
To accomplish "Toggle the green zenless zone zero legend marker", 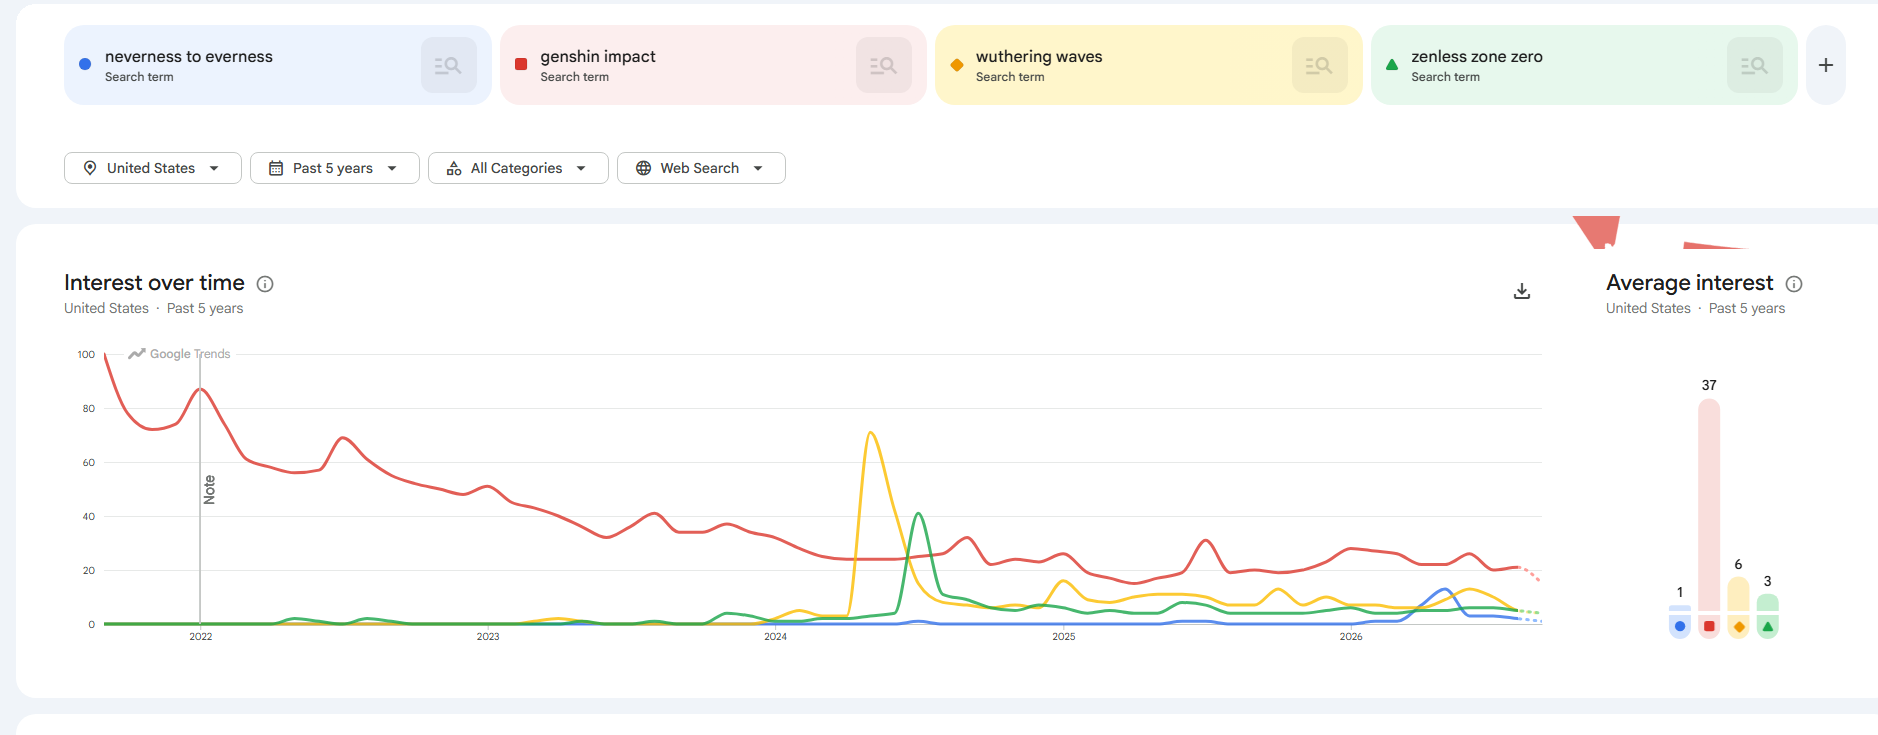I will (x=1767, y=626).
